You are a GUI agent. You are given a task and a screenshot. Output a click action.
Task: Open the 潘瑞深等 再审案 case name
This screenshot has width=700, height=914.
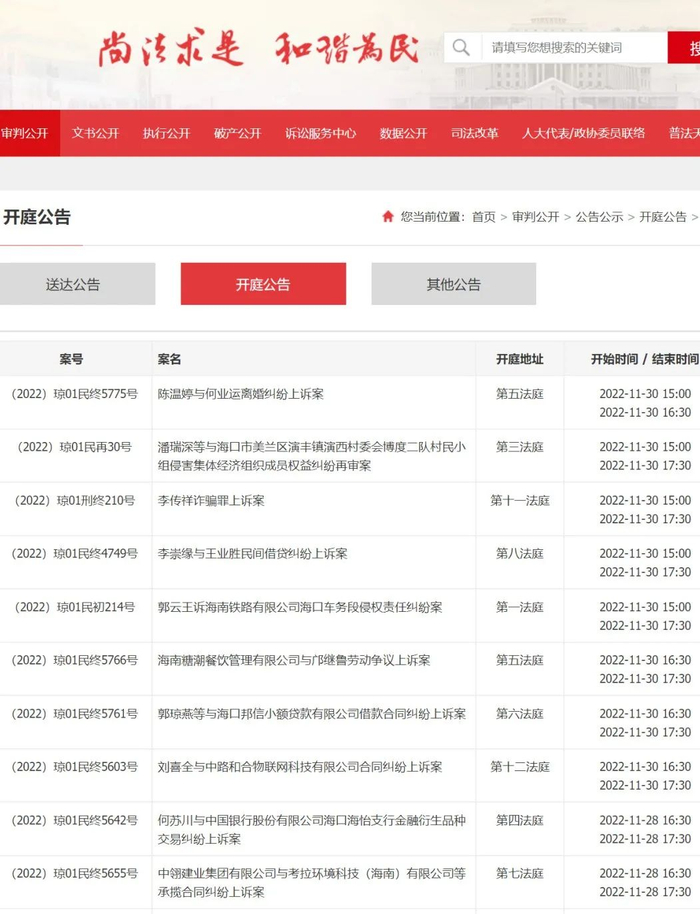tap(312, 456)
